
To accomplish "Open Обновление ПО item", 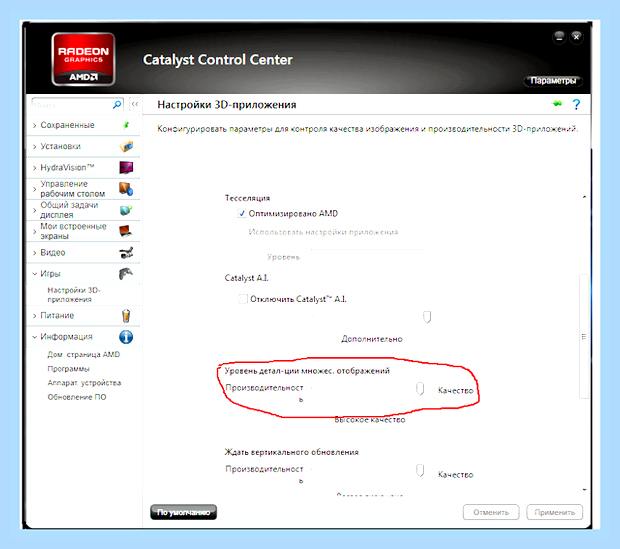I will point(77,397).
